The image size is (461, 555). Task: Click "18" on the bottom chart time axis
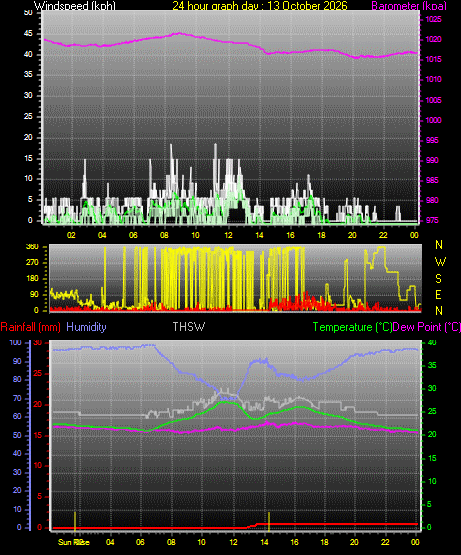coord(324,542)
